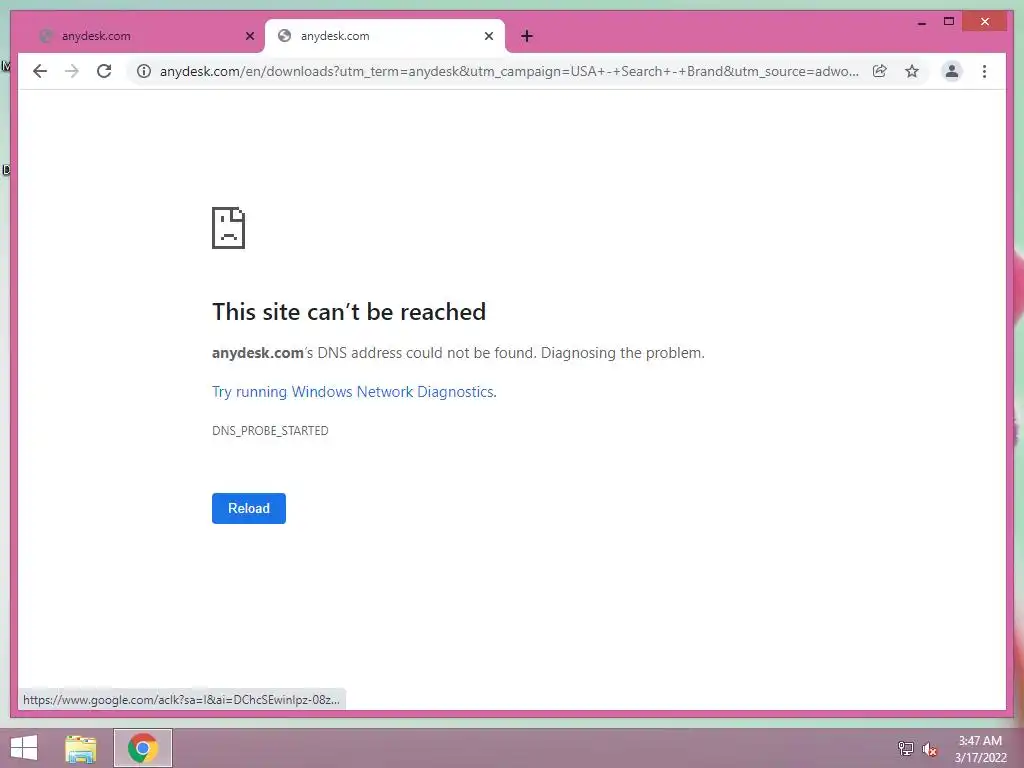Open File Explorer from the taskbar
Screen dimensions: 1024x768
(x=81, y=748)
